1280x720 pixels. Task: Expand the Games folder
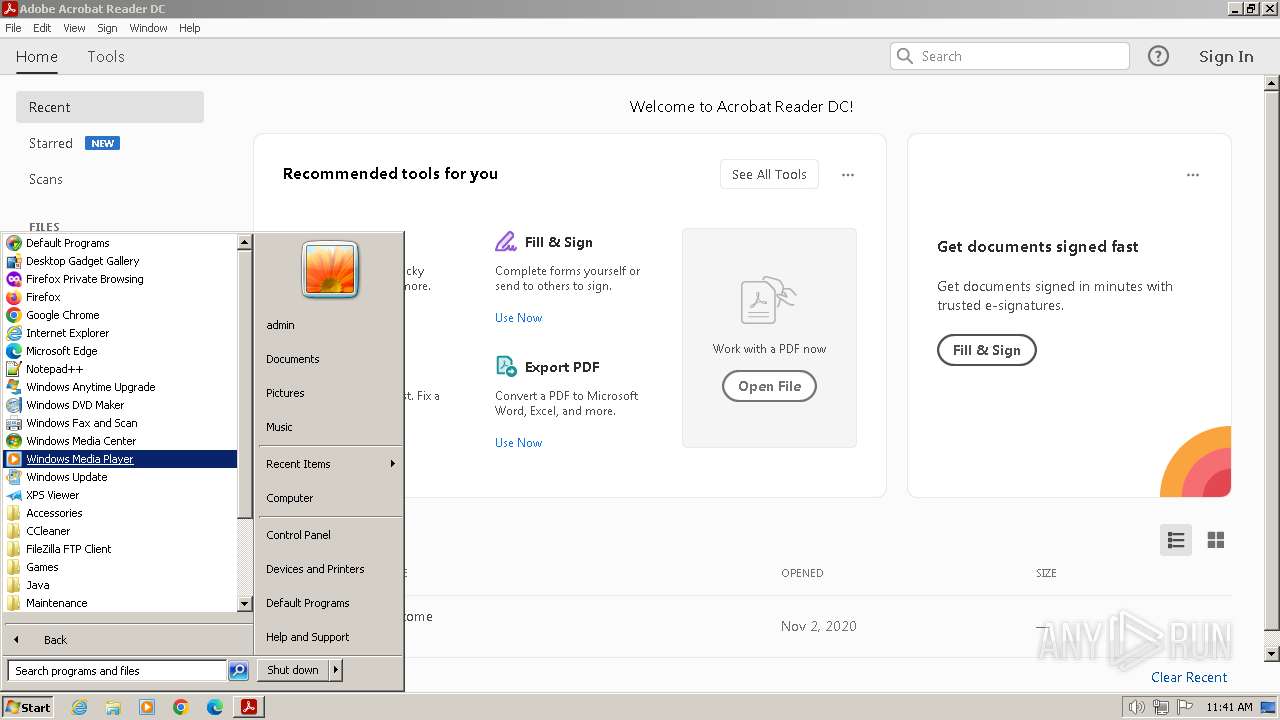pyautogui.click(x=120, y=567)
